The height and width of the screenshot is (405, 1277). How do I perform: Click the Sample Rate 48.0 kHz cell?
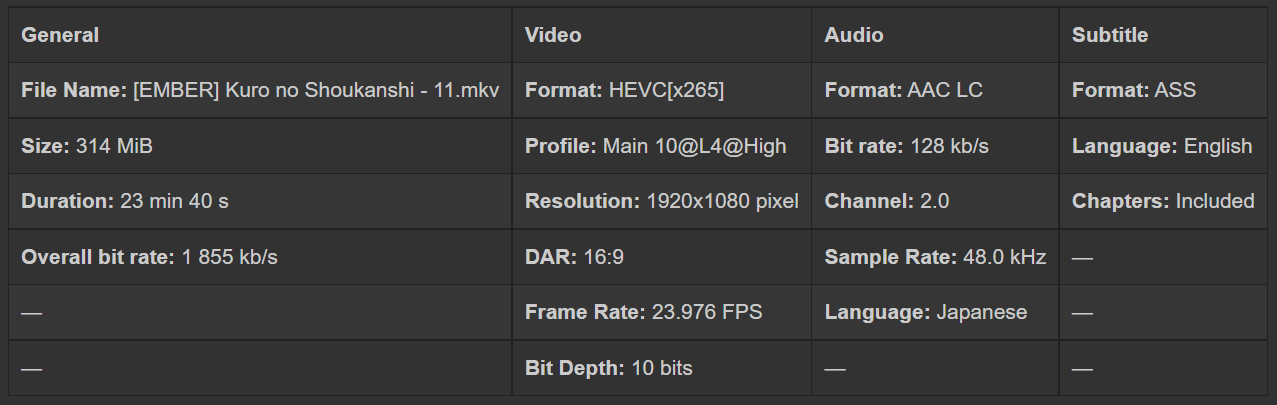pos(935,257)
